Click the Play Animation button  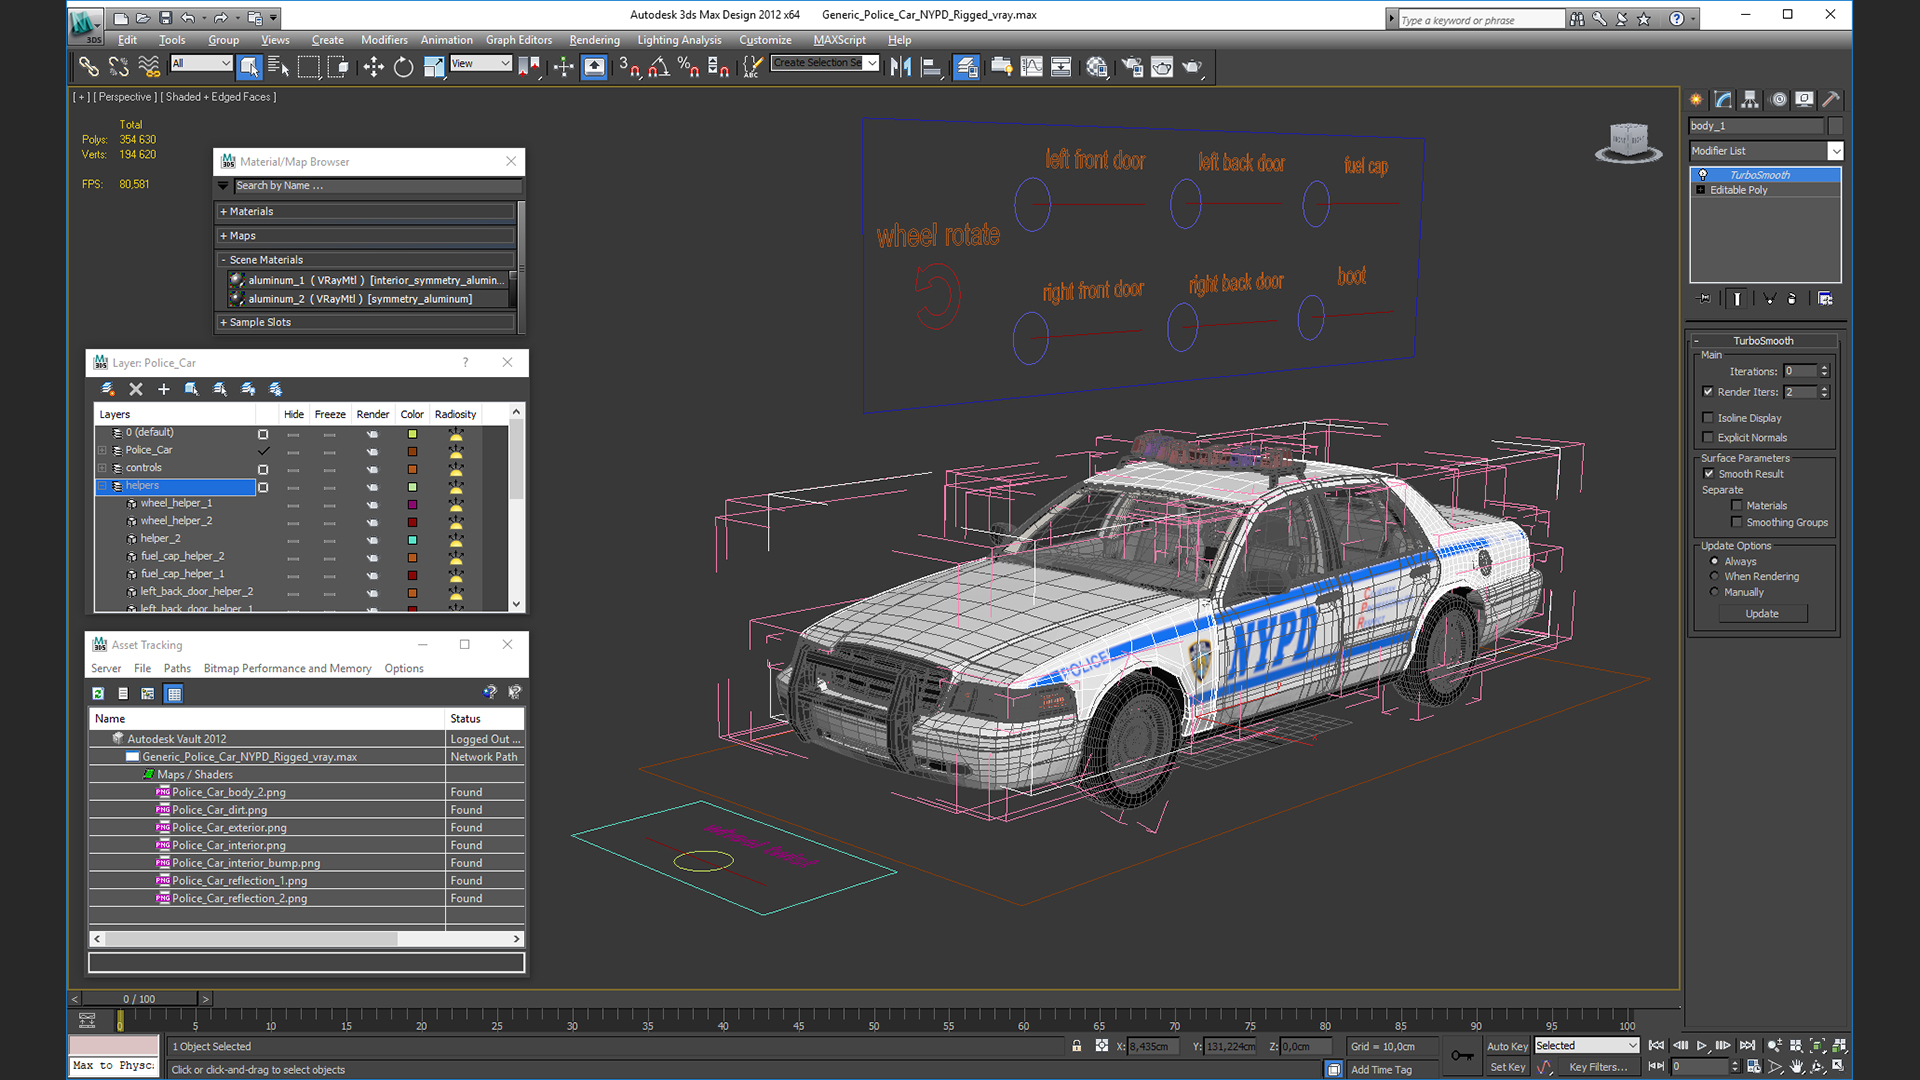[x=1702, y=1046]
